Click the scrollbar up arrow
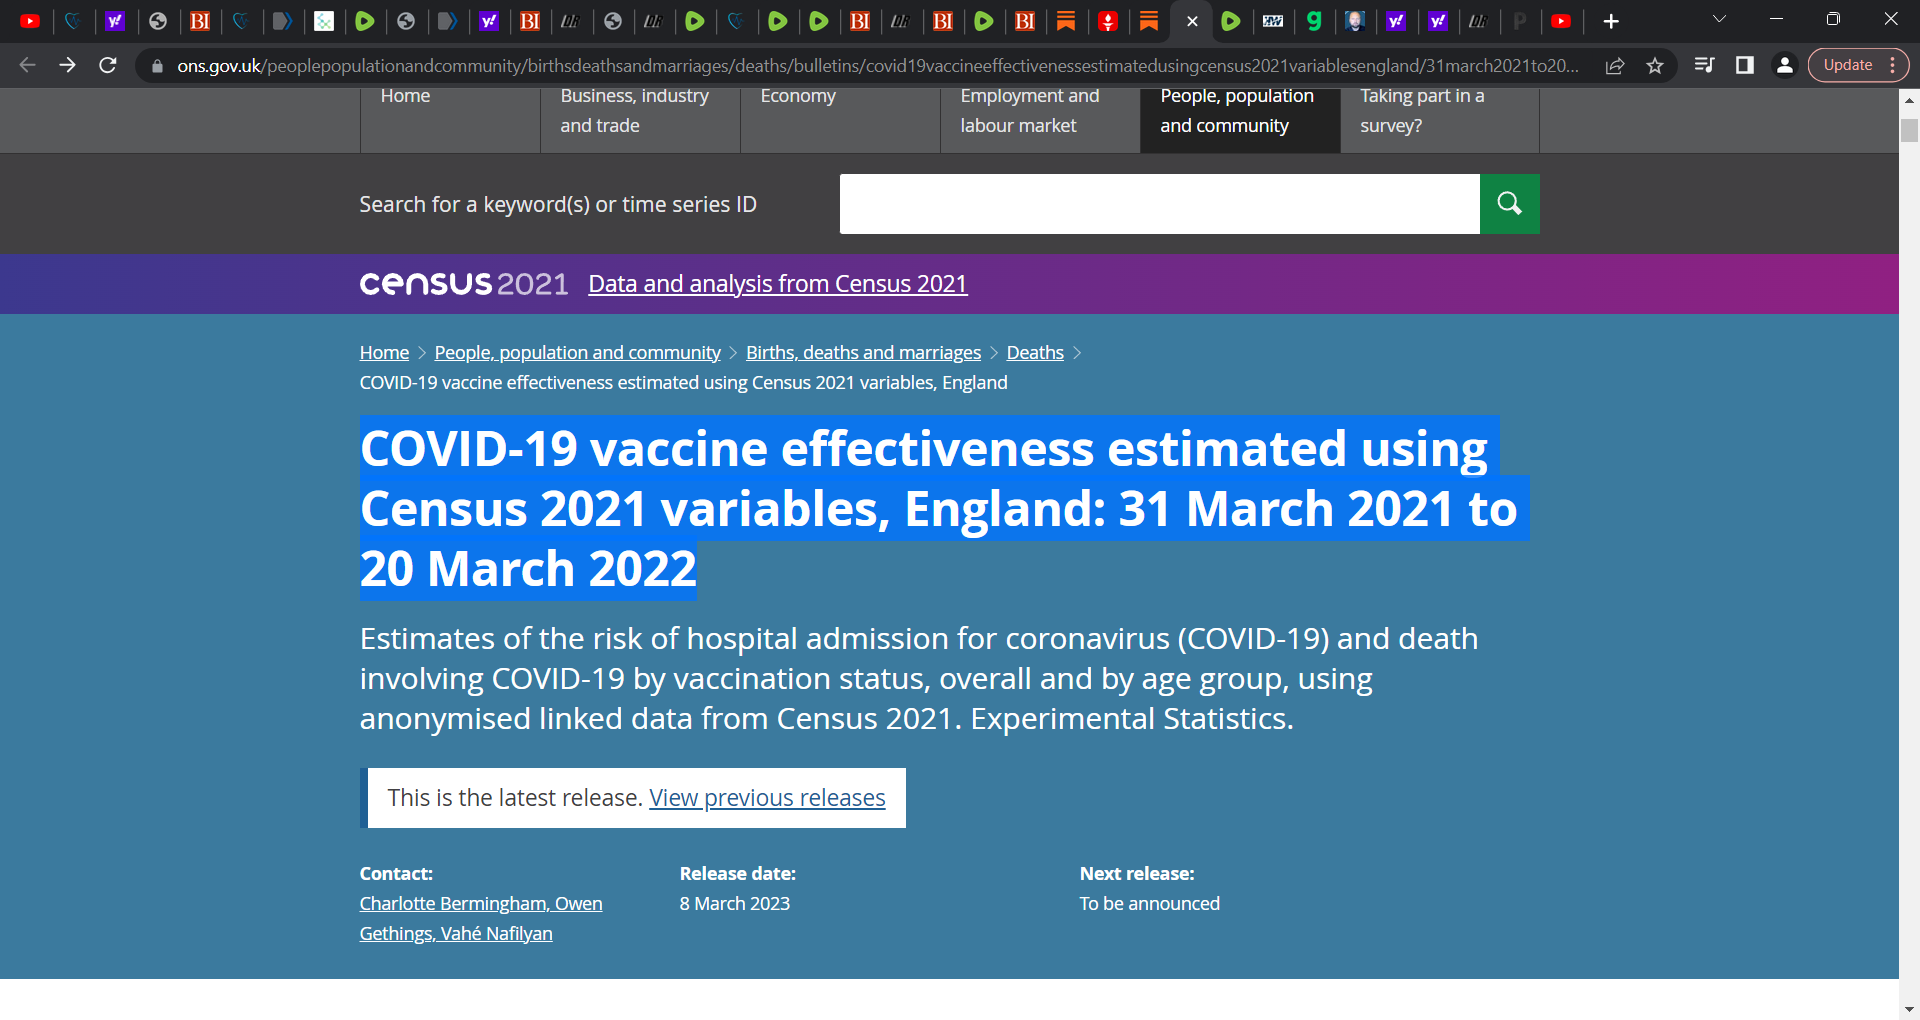 pyautogui.click(x=1909, y=100)
